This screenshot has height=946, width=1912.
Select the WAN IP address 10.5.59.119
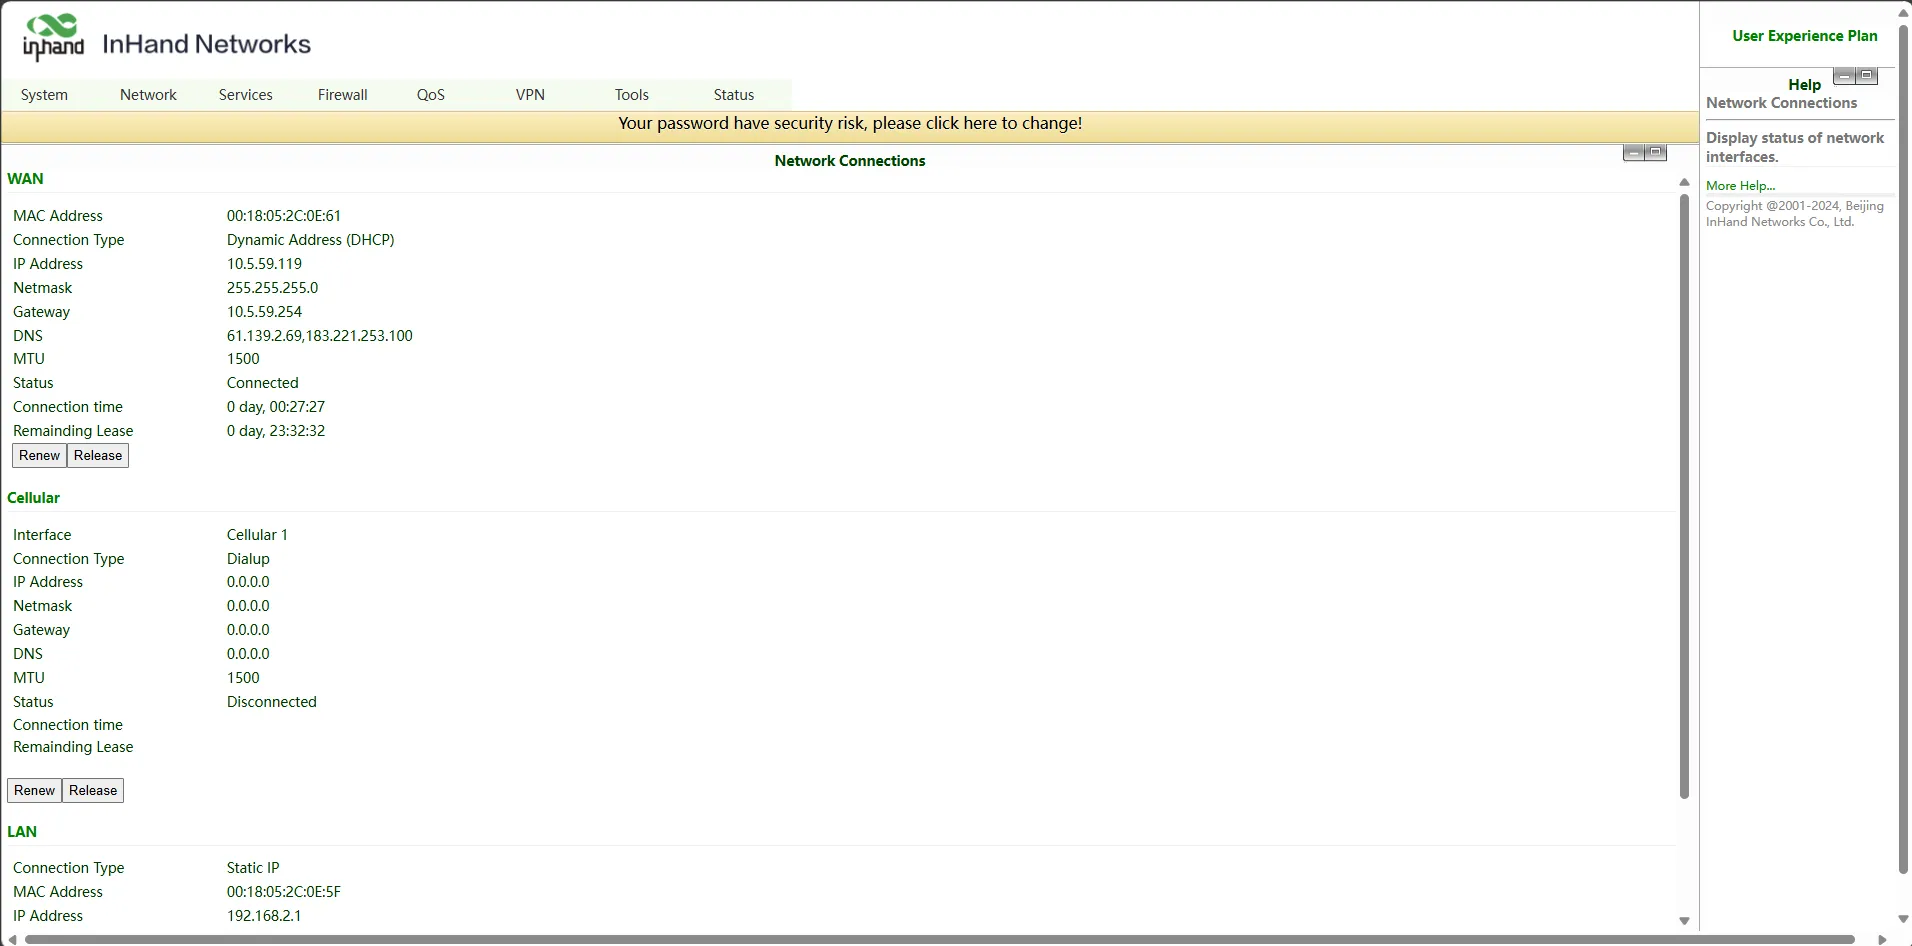264,264
